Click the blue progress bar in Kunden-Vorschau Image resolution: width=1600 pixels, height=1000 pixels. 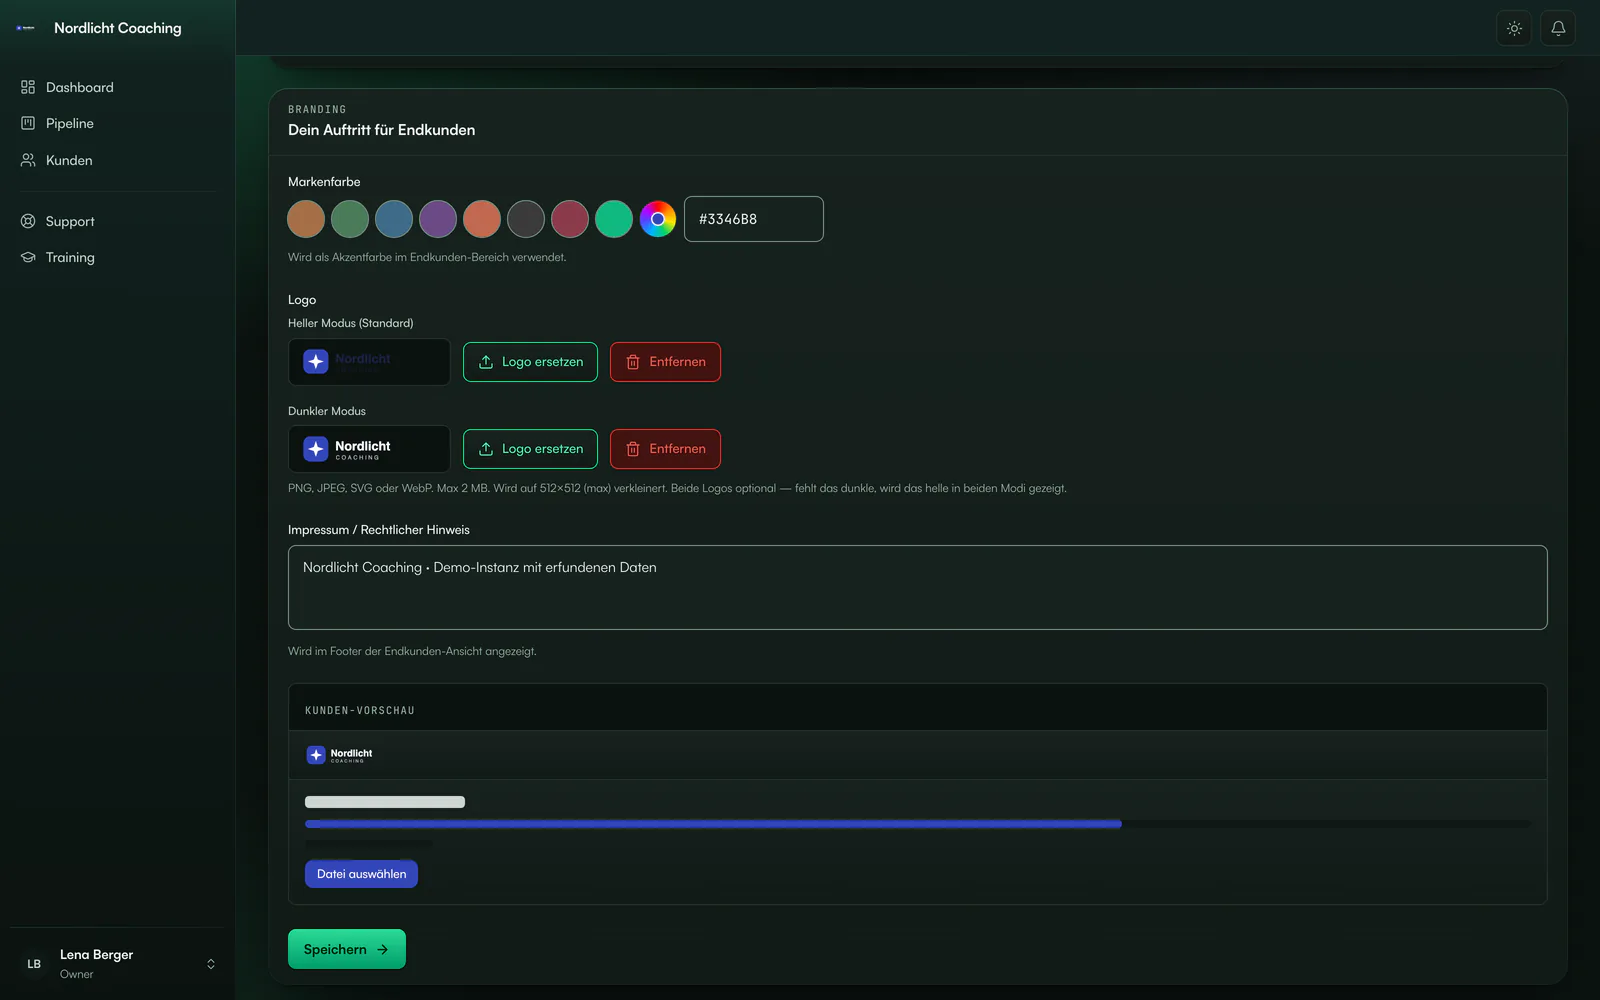click(x=713, y=824)
